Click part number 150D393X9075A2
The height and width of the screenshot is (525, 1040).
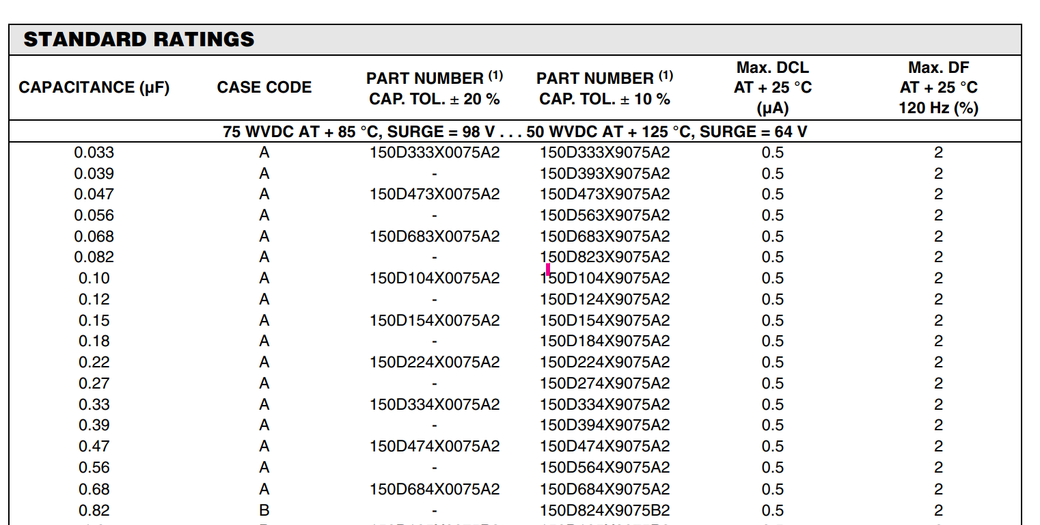tap(605, 174)
